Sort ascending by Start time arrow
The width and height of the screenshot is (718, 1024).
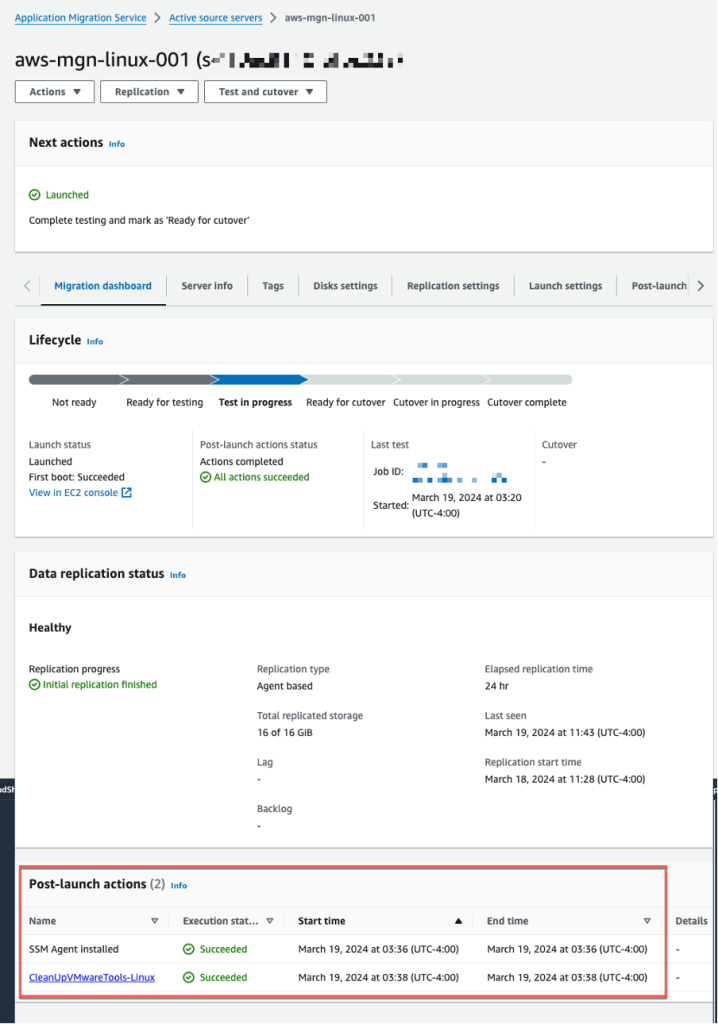coord(459,921)
